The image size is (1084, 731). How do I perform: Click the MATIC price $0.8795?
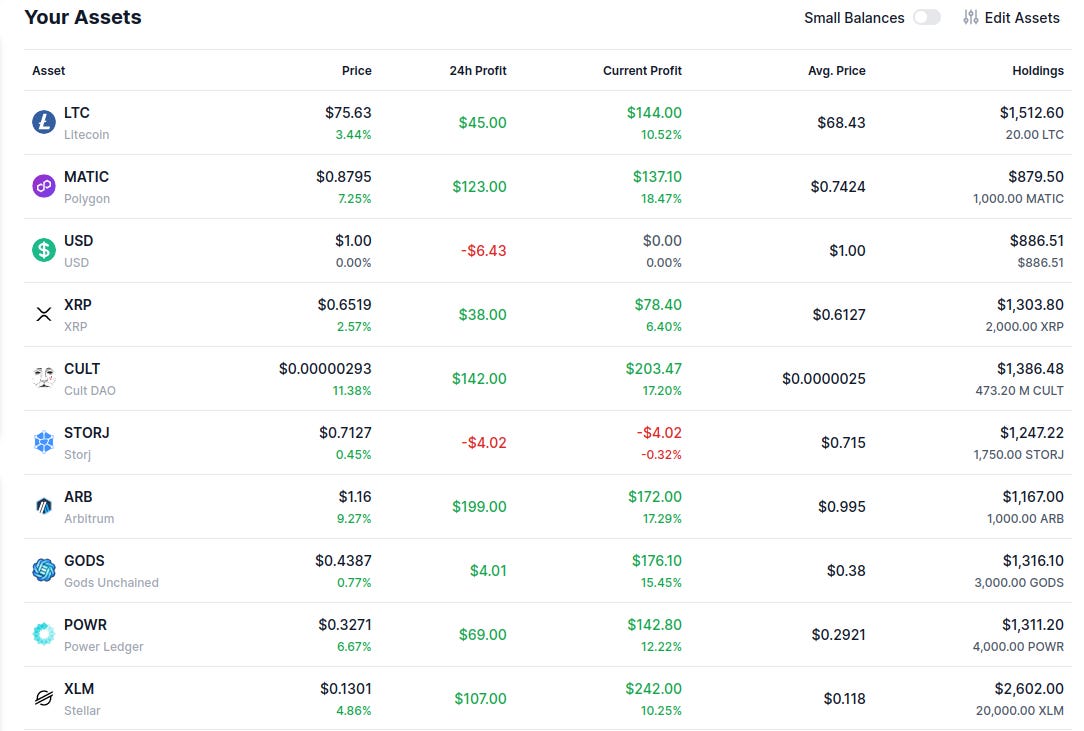click(344, 176)
